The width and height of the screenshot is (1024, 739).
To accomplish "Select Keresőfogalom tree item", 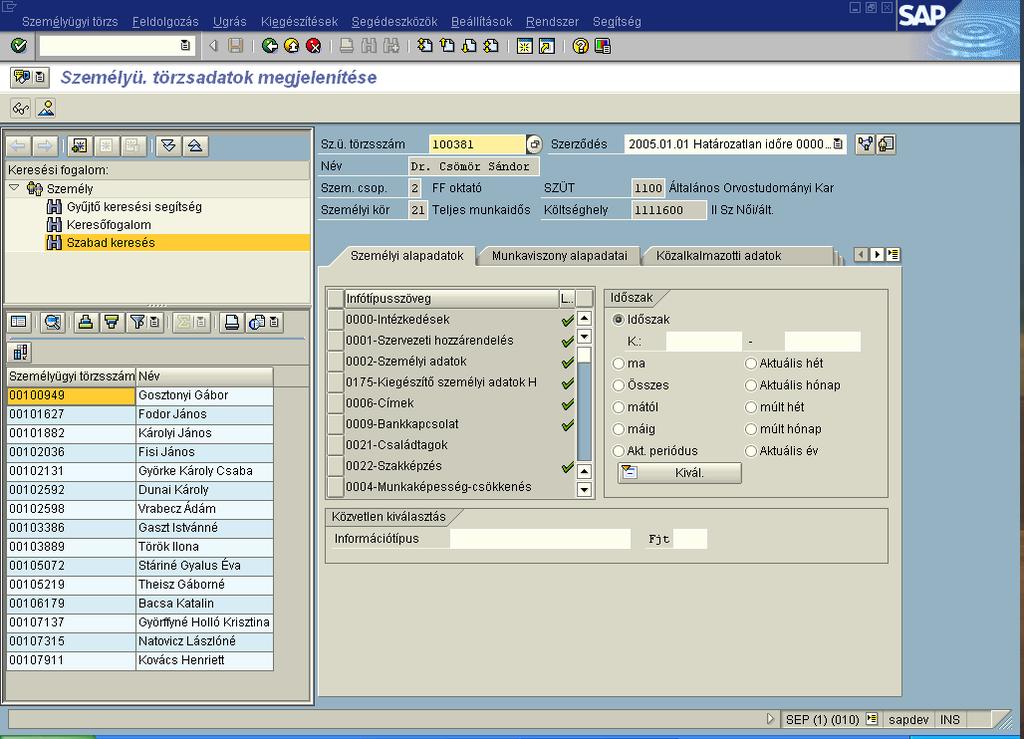I will pos(108,225).
